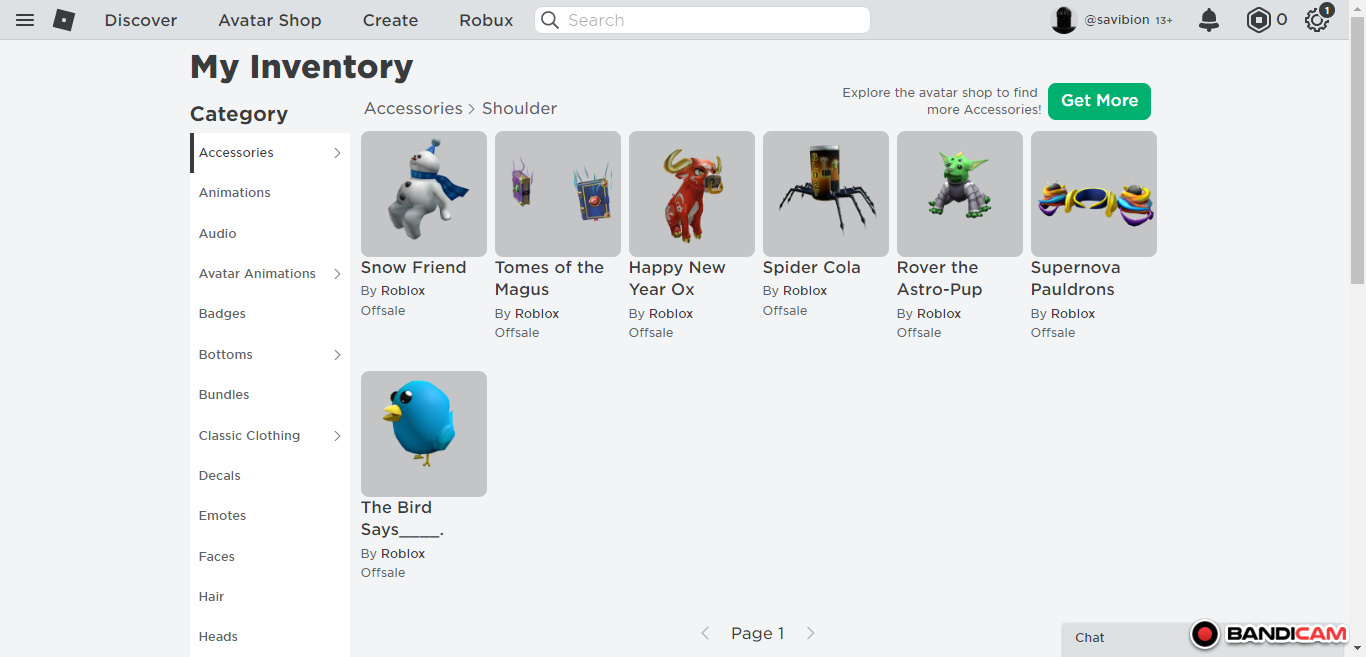Image resolution: width=1366 pixels, height=657 pixels.
Task: Click into the Search field
Action: [712, 20]
